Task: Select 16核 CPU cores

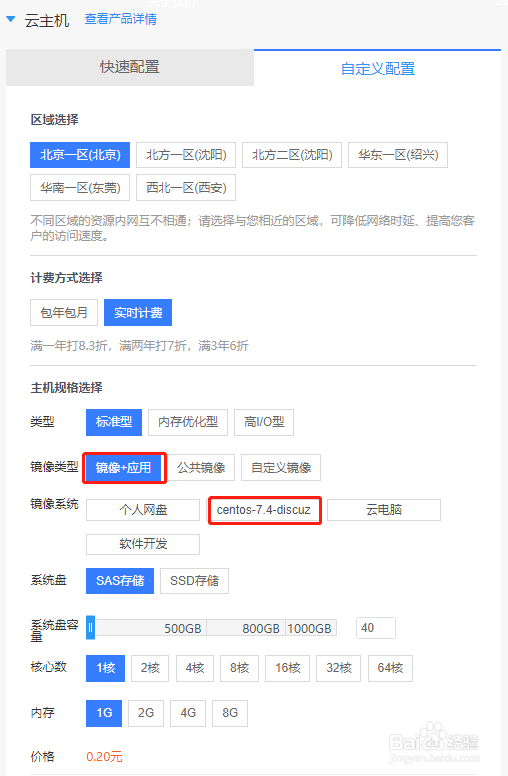Action: pyautogui.click(x=288, y=668)
